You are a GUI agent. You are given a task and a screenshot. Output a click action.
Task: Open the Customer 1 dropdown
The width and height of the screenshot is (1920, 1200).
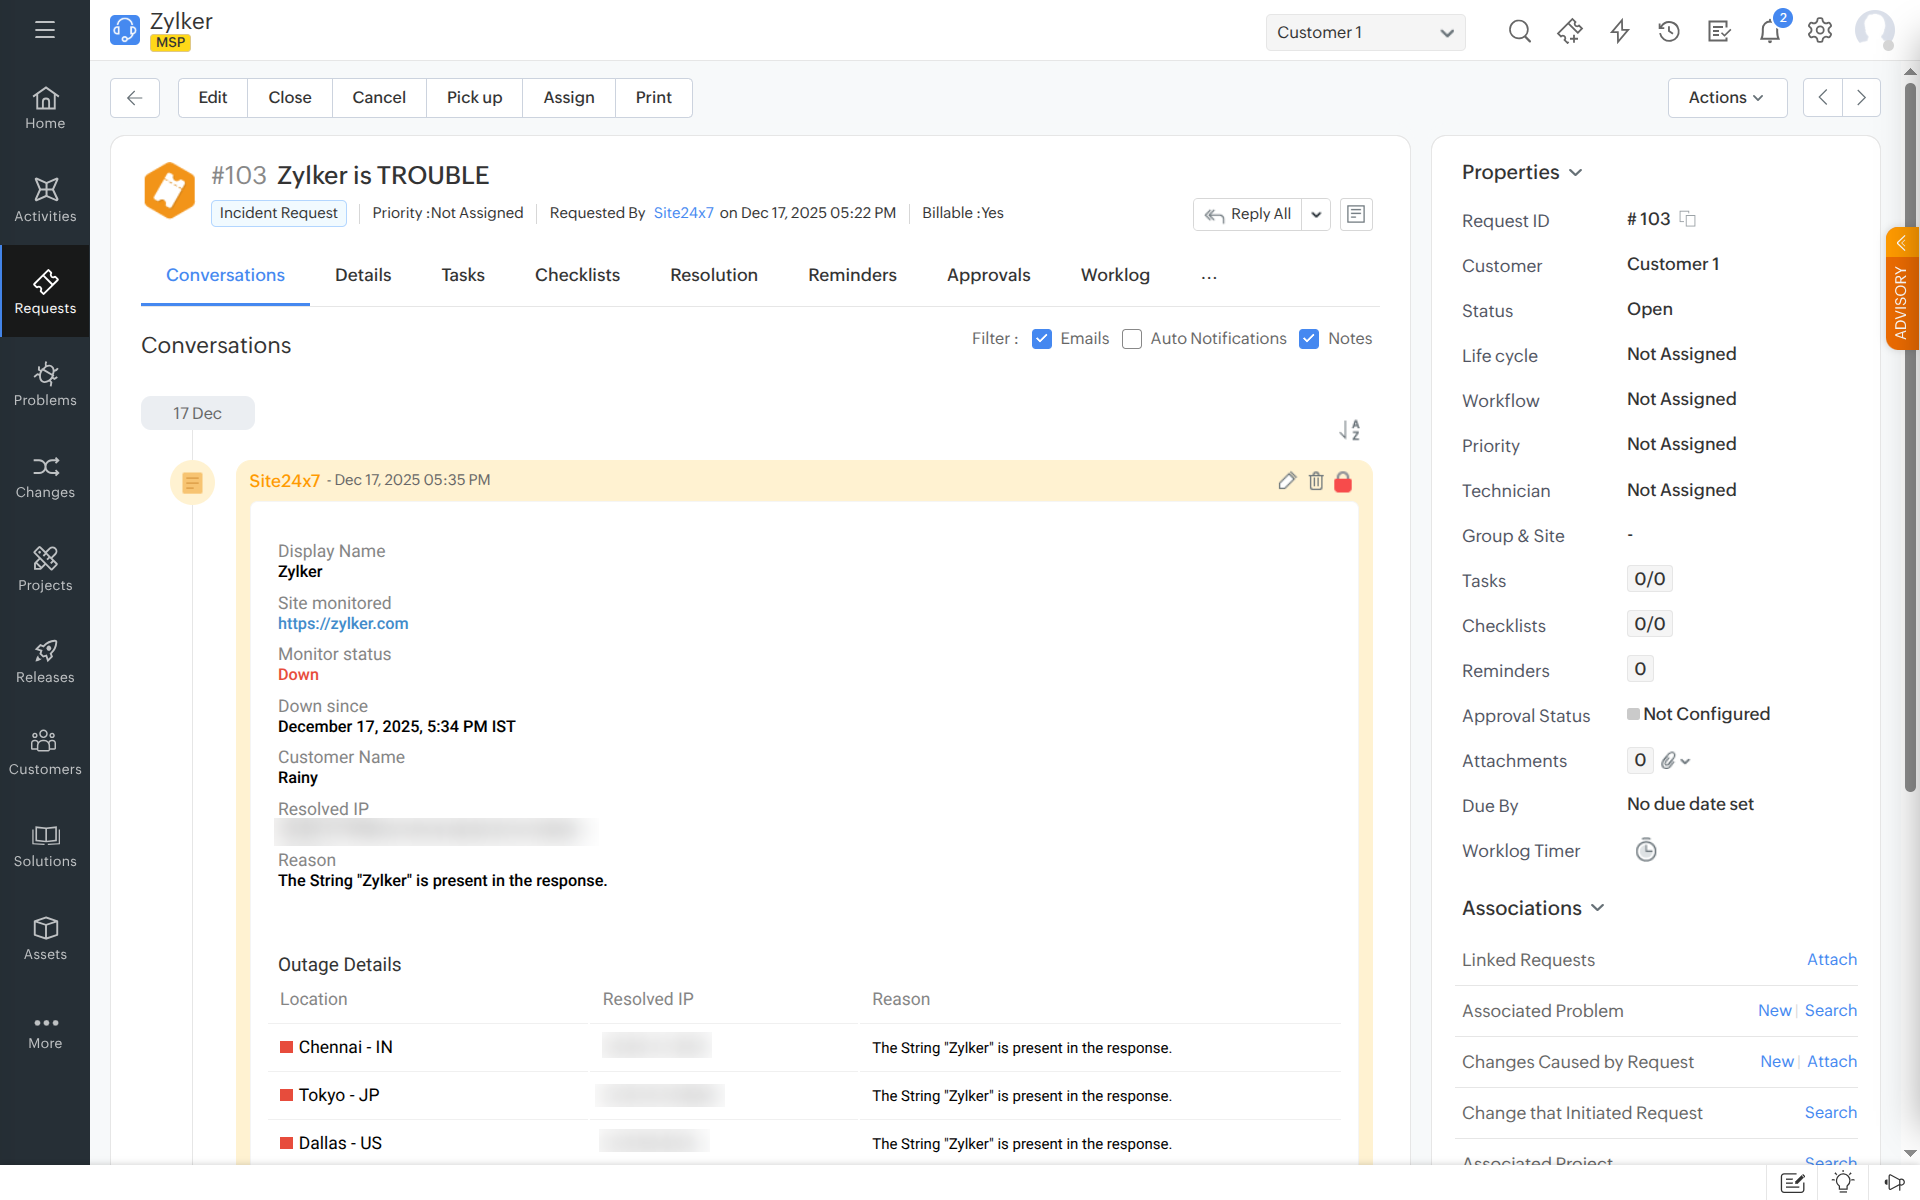coord(1365,32)
